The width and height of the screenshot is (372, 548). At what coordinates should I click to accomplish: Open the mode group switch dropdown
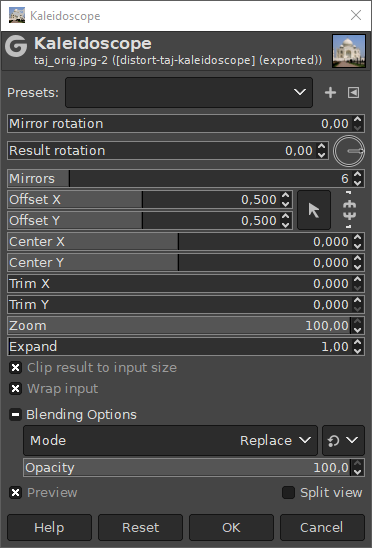click(x=343, y=440)
